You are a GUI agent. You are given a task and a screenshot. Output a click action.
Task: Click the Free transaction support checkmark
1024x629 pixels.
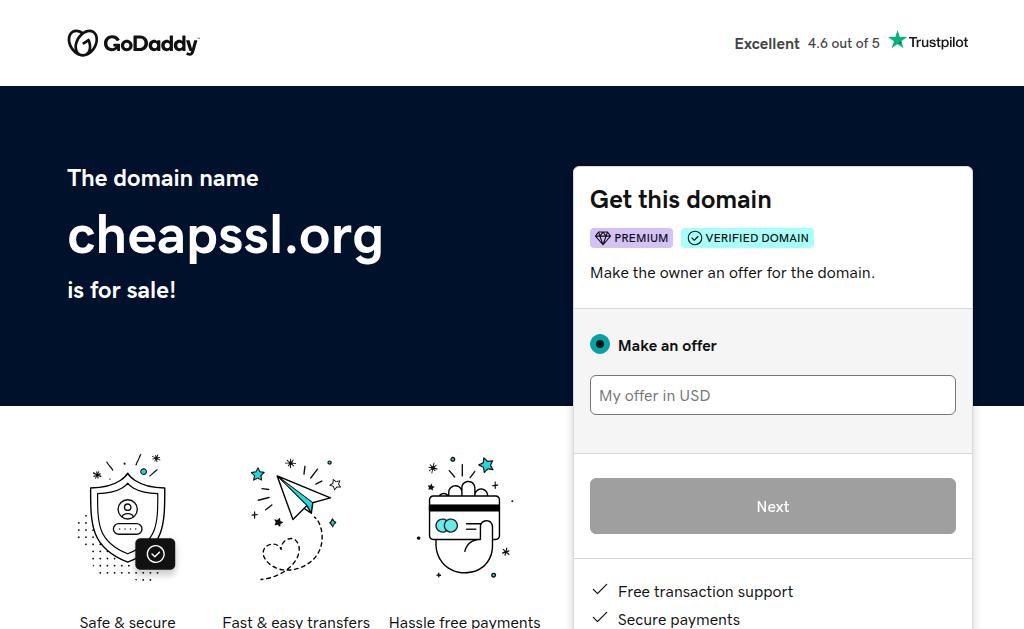600,591
